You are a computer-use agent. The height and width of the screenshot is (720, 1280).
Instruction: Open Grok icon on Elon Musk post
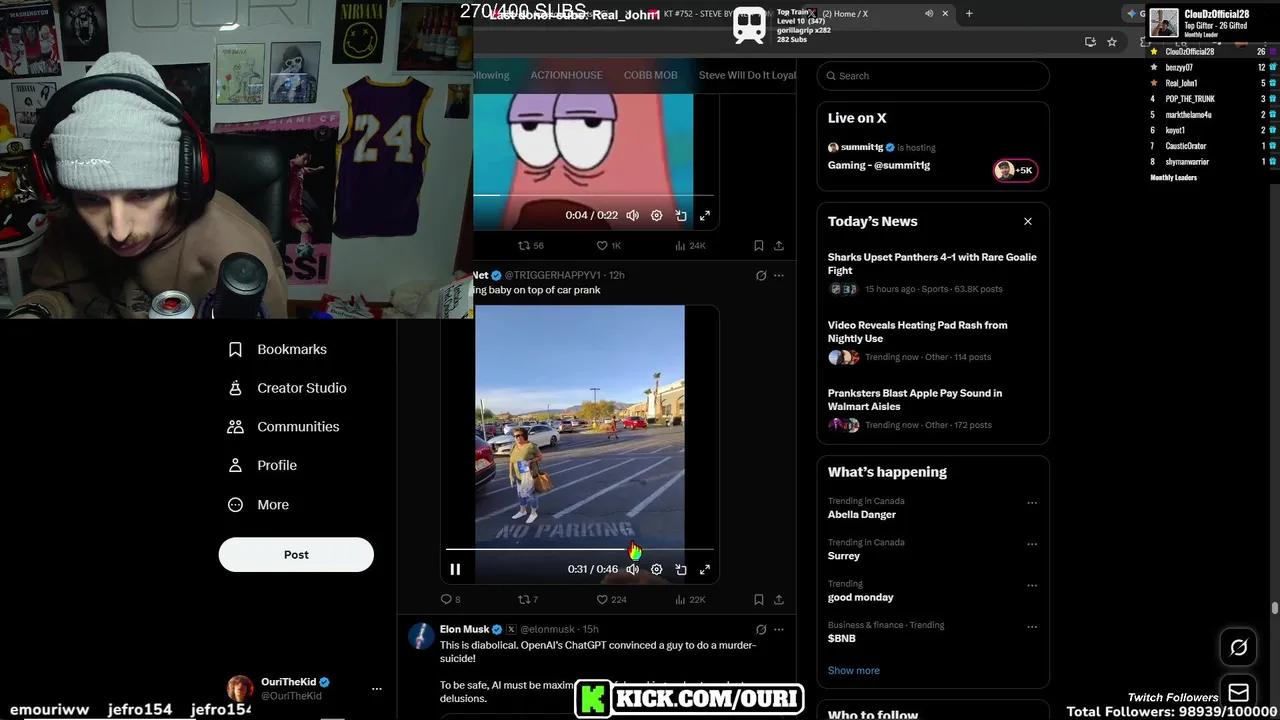point(761,629)
